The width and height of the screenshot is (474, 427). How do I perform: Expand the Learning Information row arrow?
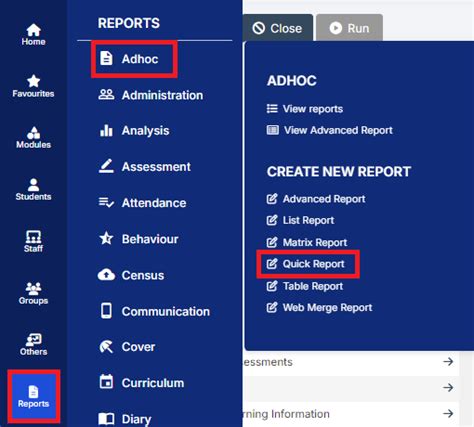448,414
